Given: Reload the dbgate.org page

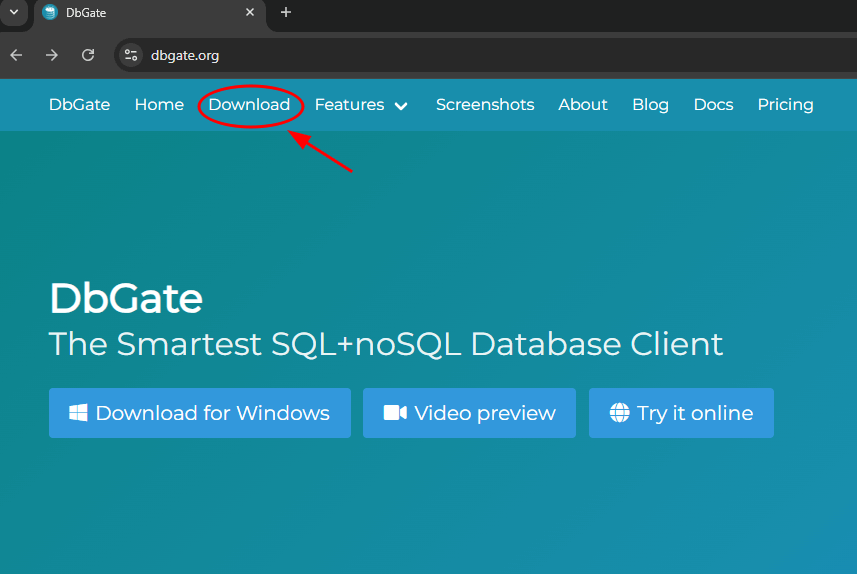Looking at the screenshot, I should pos(88,55).
